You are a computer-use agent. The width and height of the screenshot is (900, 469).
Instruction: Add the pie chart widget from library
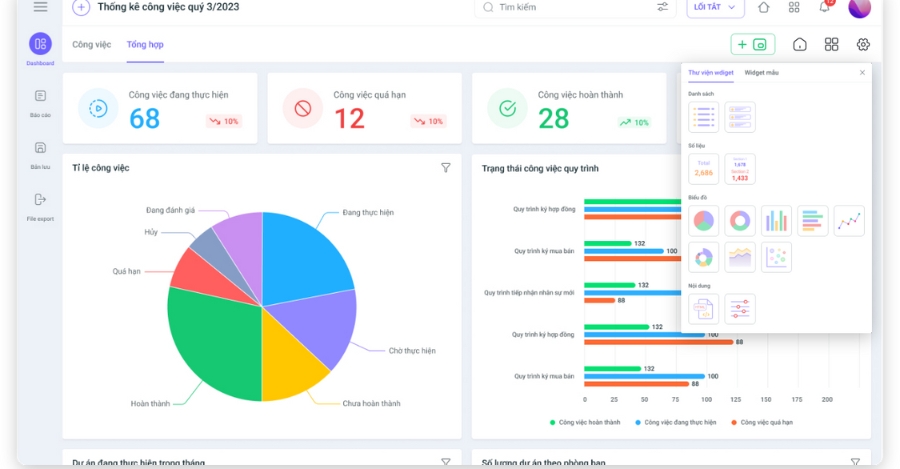click(704, 221)
